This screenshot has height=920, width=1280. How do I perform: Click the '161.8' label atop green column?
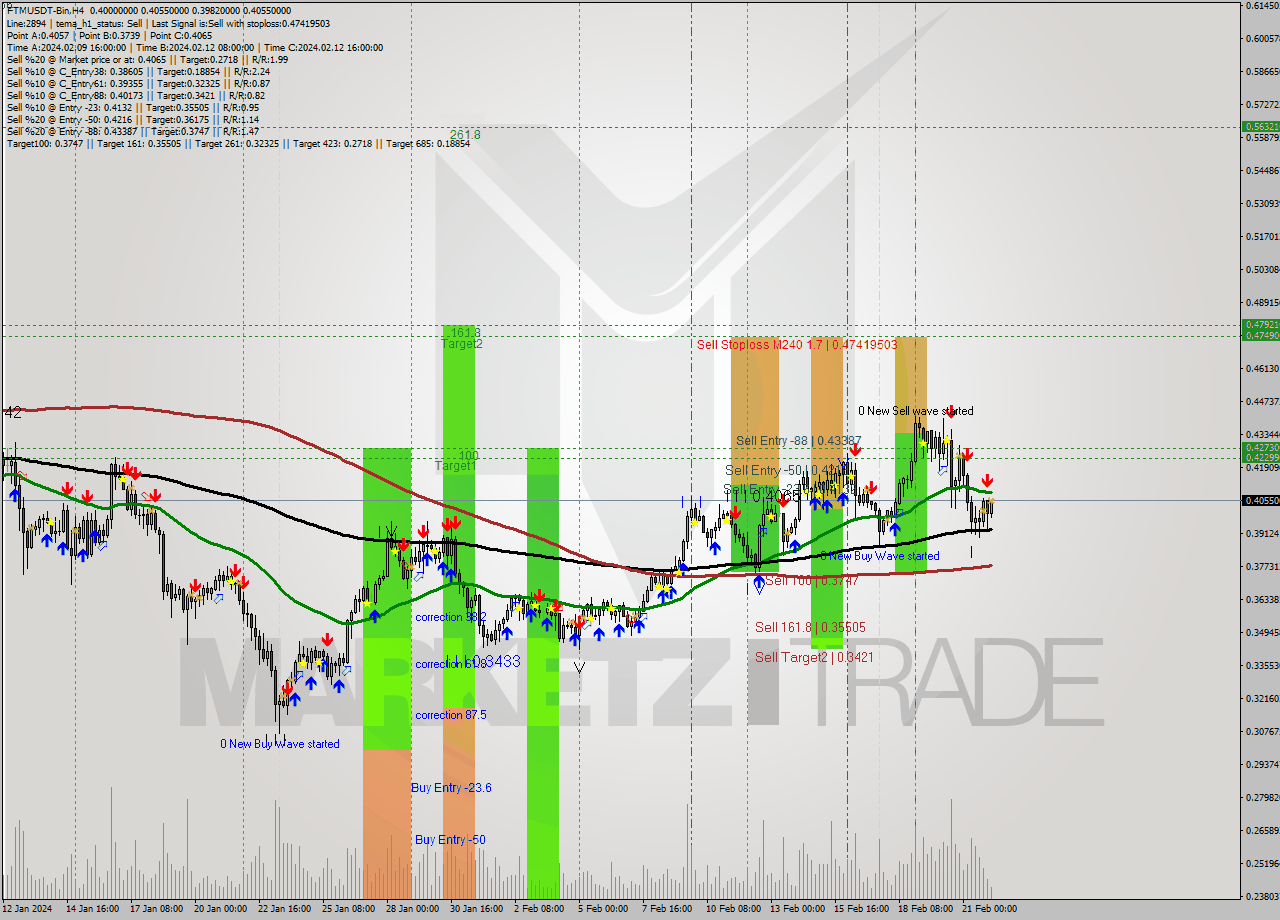point(466,332)
